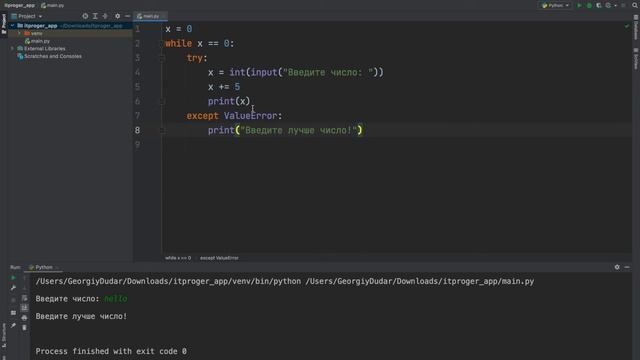Open the Python run configuration dropdown
640x360 pixels.
tap(555, 5)
